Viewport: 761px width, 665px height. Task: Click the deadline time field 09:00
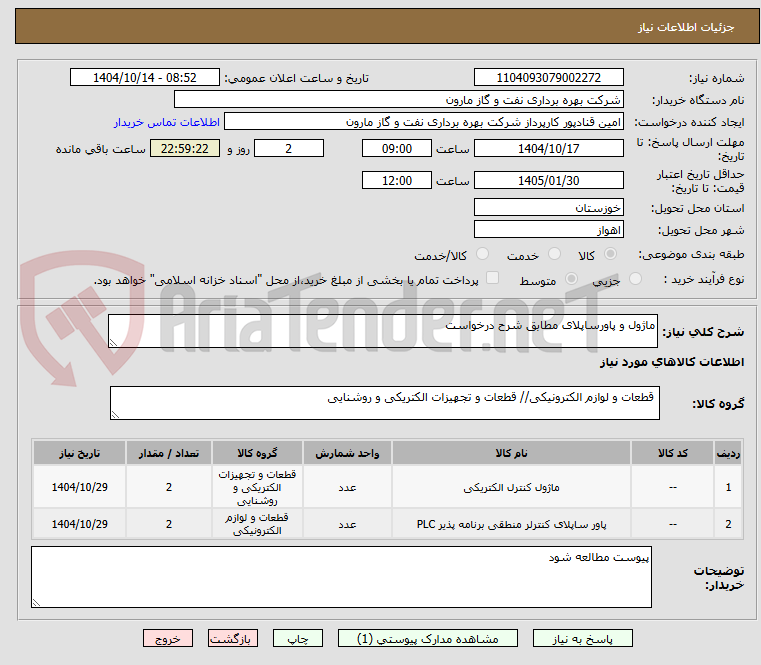(x=397, y=149)
